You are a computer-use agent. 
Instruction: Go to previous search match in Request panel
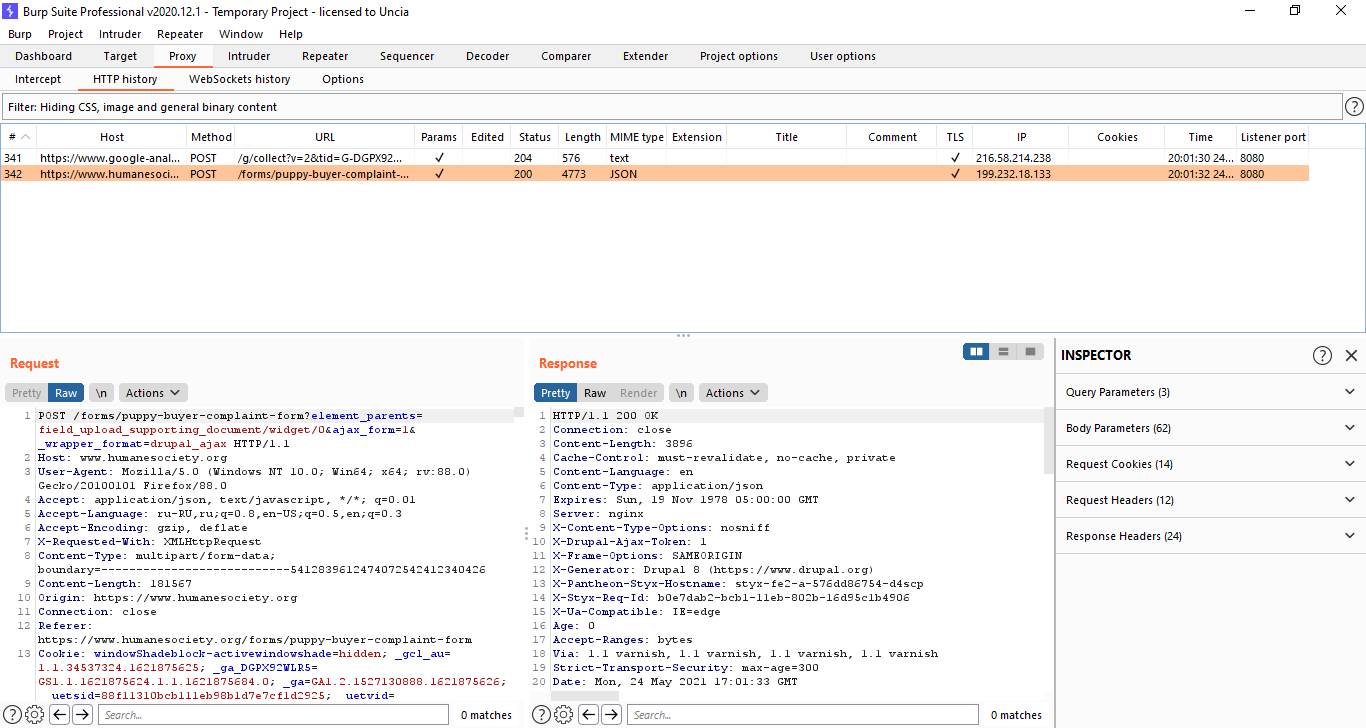click(59, 714)
